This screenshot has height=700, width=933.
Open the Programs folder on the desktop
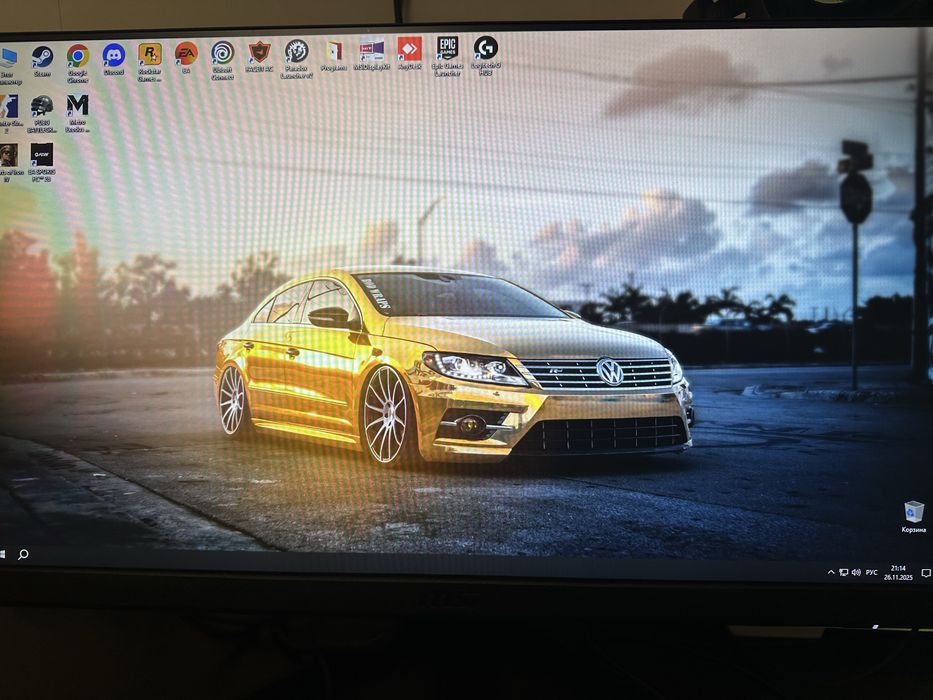pos(334,55)
